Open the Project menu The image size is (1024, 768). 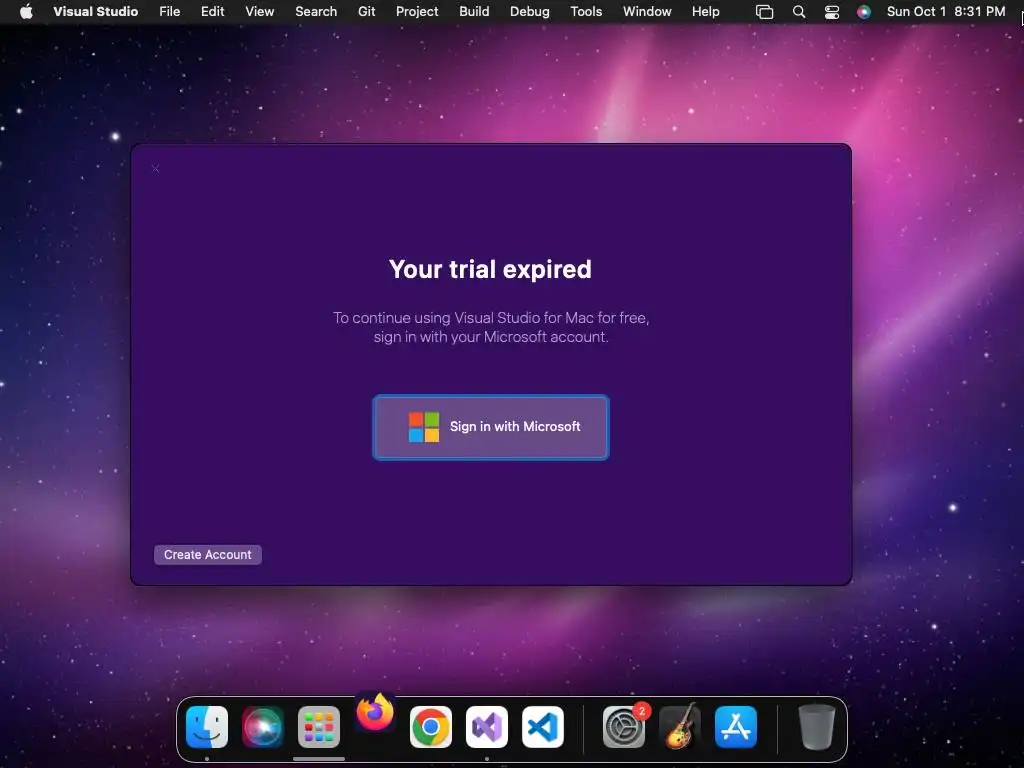[x=417, y=11]
